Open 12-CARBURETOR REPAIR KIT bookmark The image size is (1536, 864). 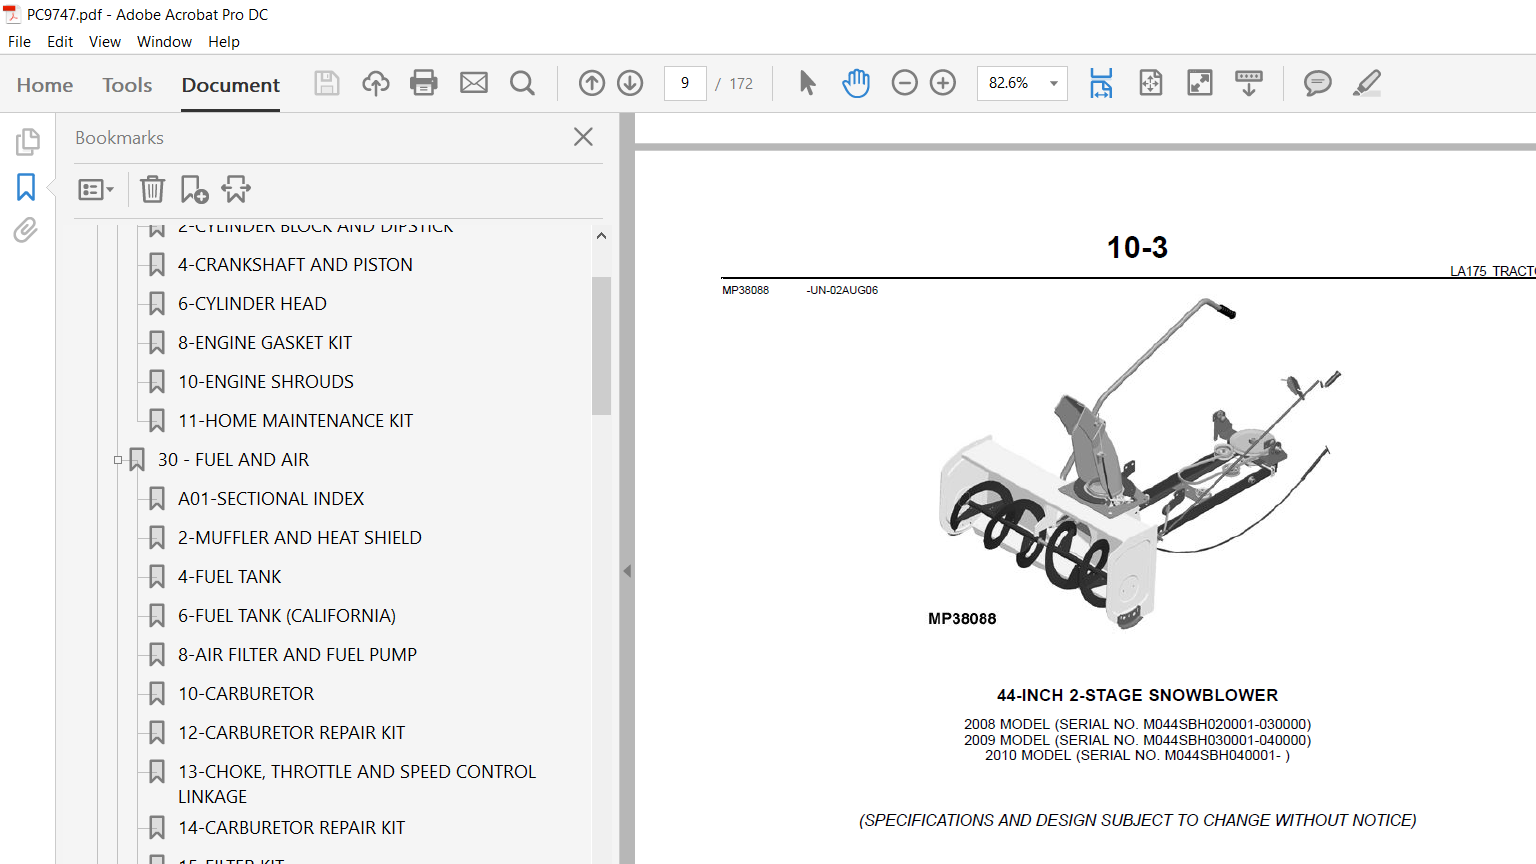[x=291, y=733]
